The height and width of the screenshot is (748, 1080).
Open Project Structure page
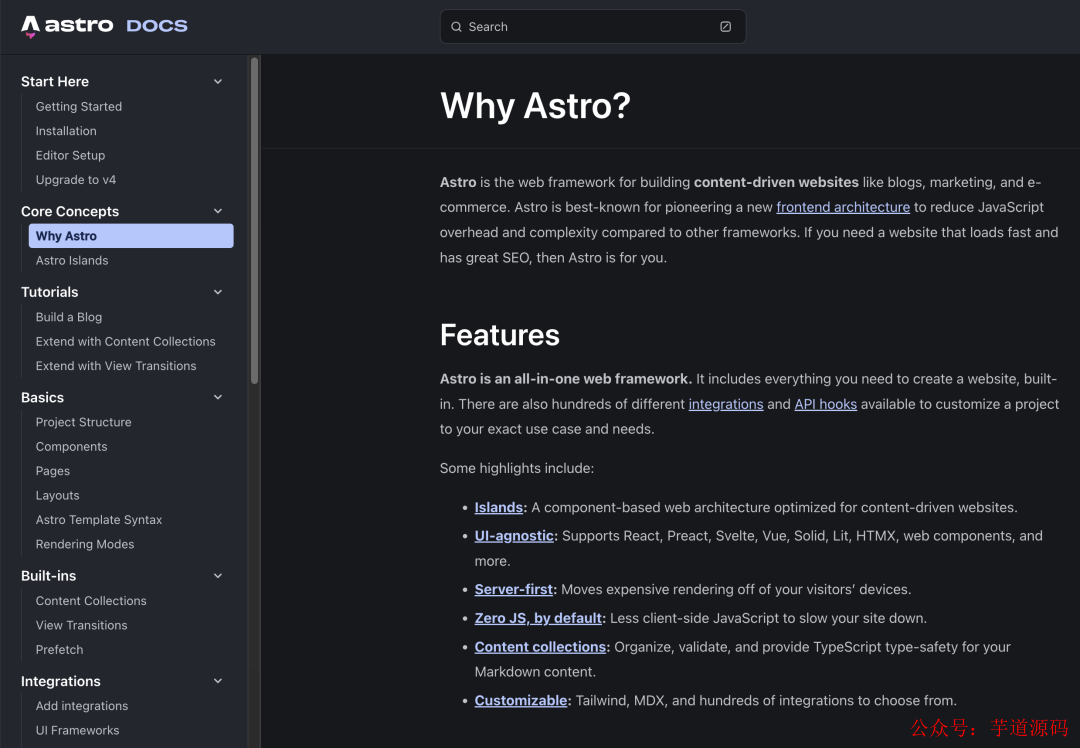click(x=83, y=422)
